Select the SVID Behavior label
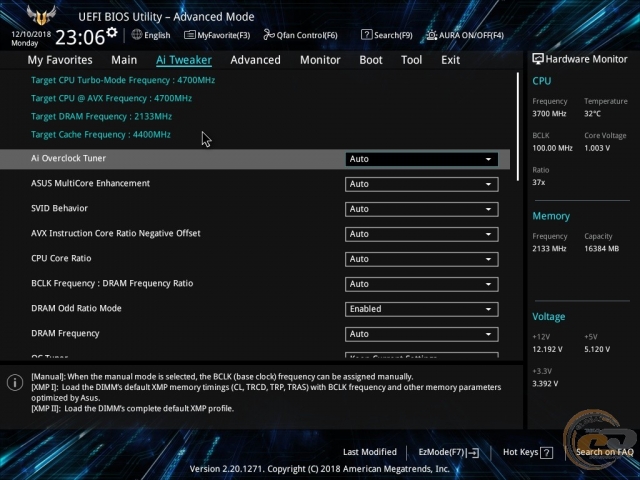640x480 pixels. (x=59, y=208)
